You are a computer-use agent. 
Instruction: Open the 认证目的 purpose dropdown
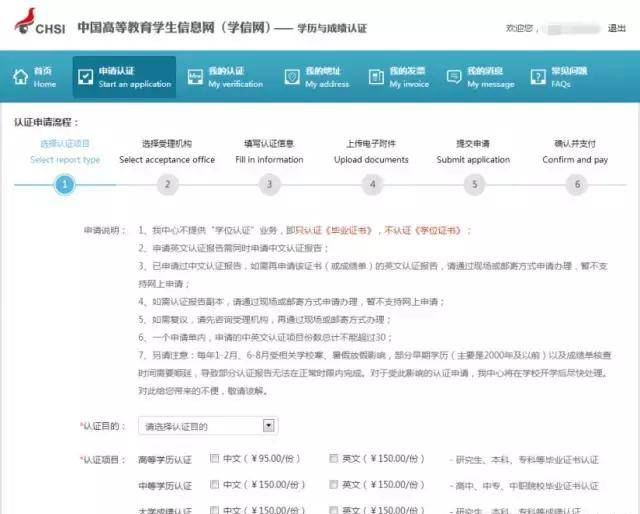(208, 426)
